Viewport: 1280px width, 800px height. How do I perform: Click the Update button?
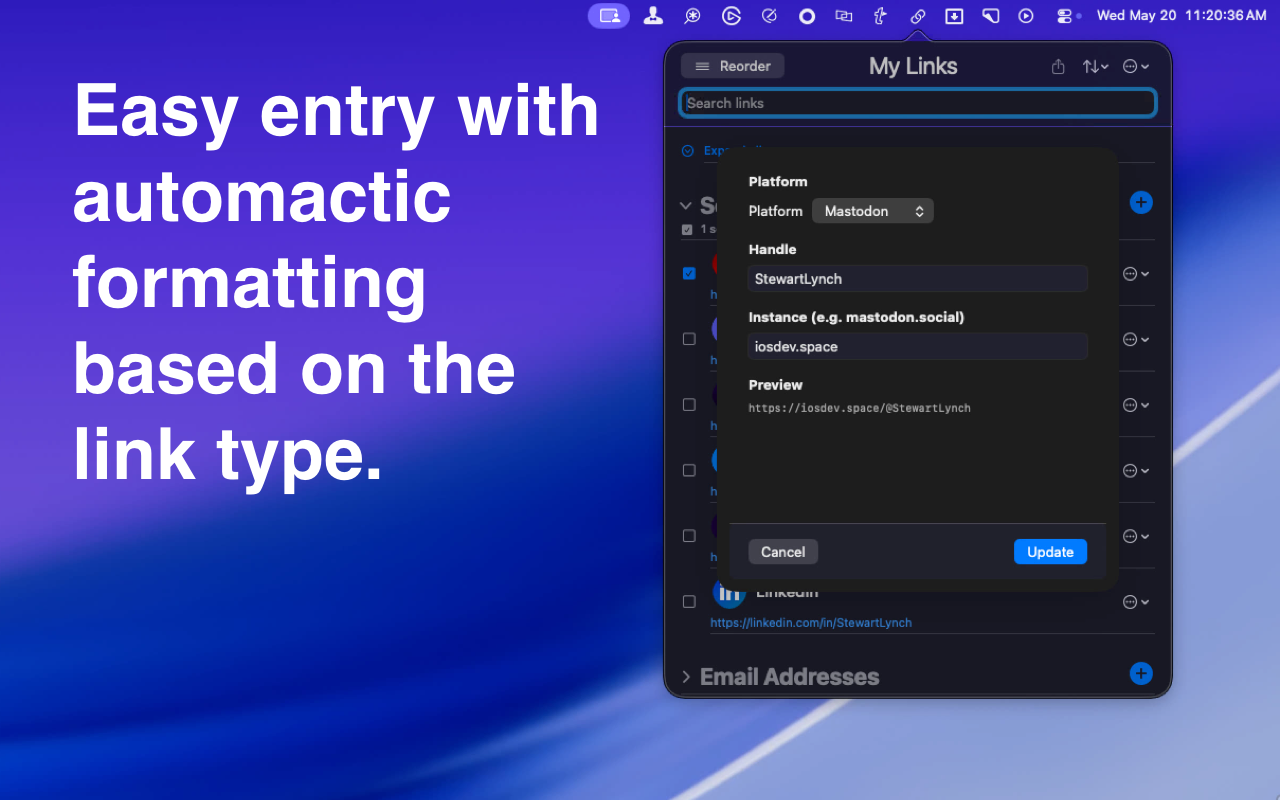(1050, 552)
